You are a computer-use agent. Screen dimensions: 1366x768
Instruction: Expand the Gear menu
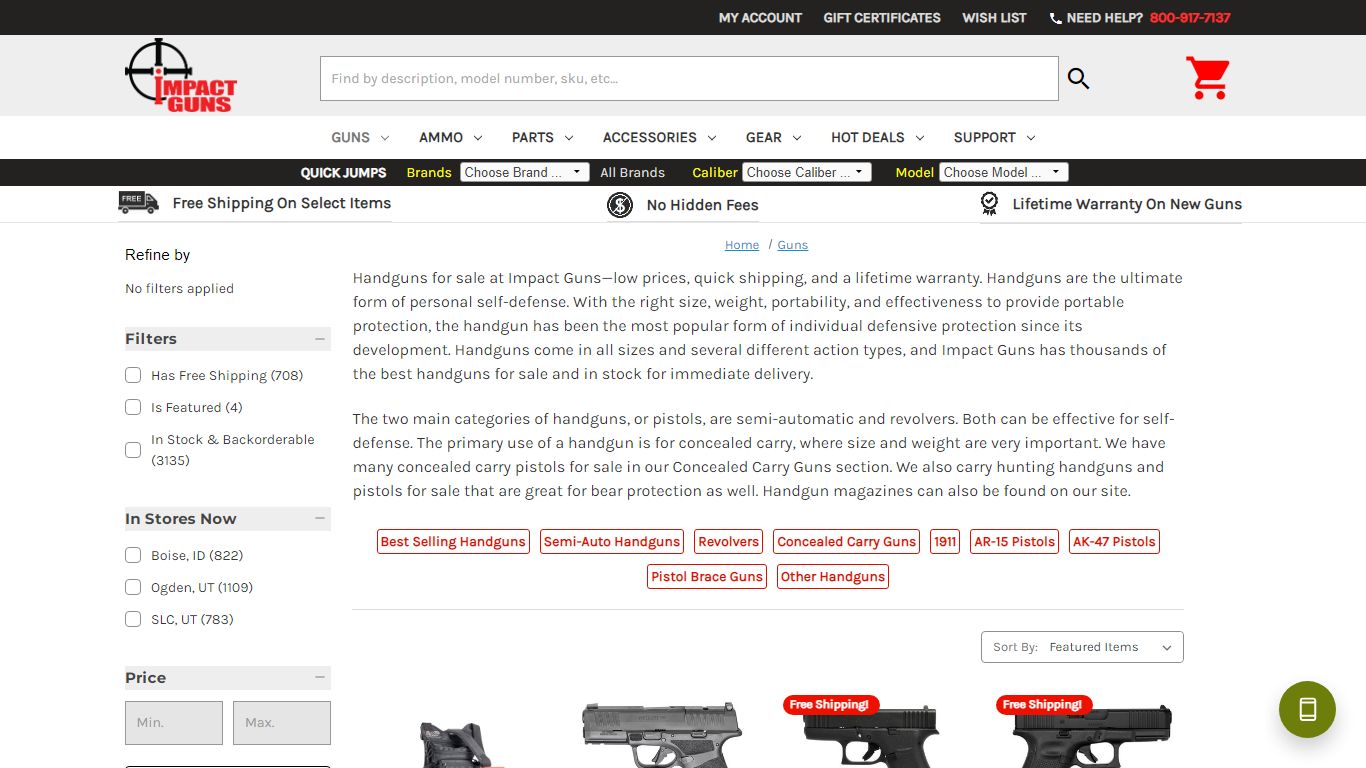click(x=774, y=137)
